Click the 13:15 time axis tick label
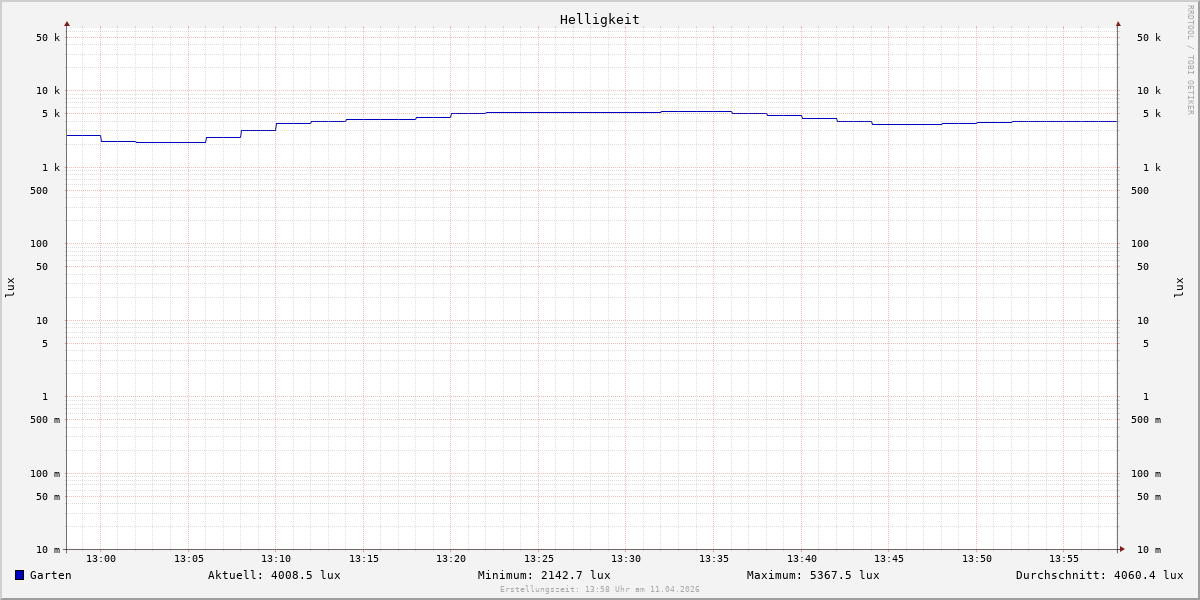This screenshot has height=600, width=1200. tap(364, 559)
